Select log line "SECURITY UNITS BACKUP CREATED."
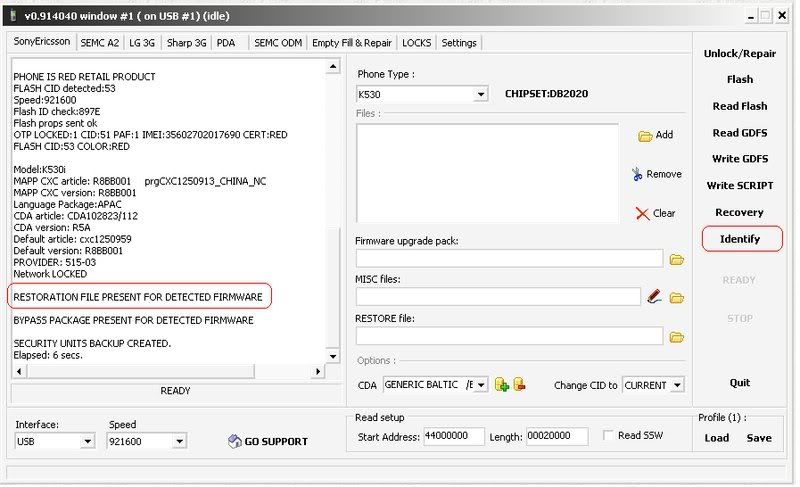The width and height of the screenshot is (800, 487). (x=92, y=344)
